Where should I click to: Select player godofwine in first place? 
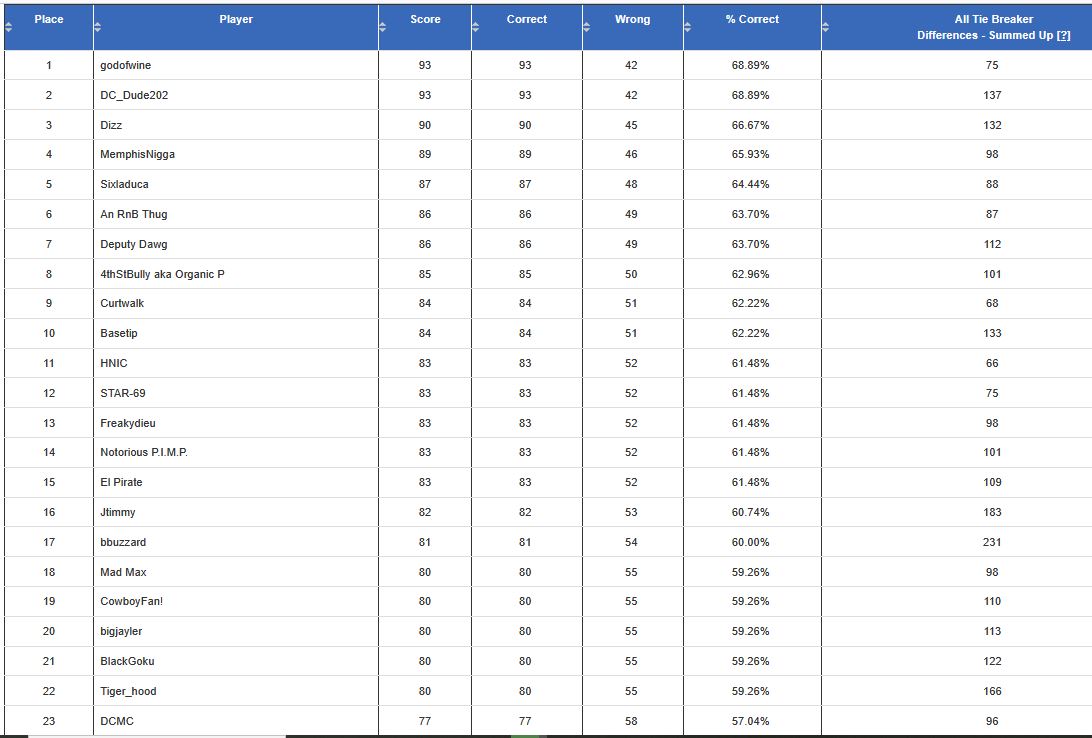tap(125, 65)
